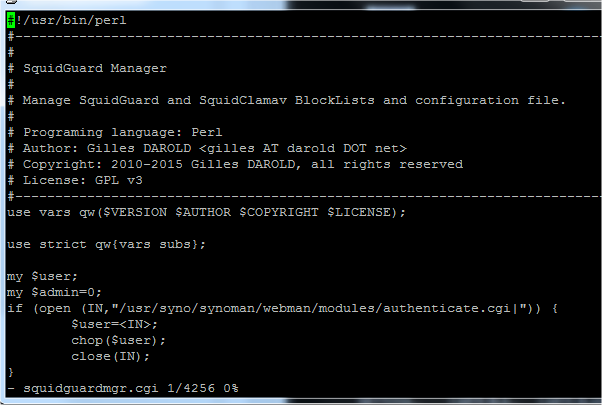Screen dimensions: 602x405
Task: Click the SquidGuard Manager title comment
Action: coord(95,68)
